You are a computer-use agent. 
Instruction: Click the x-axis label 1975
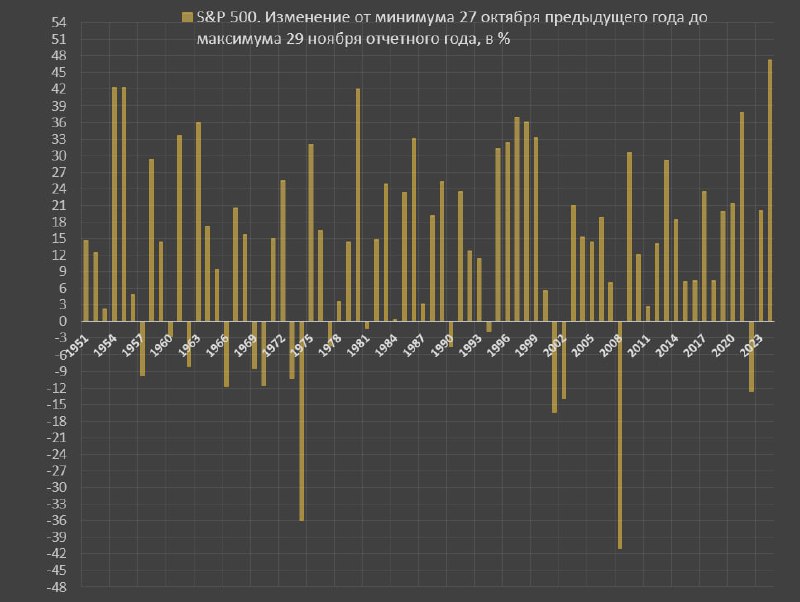click(x=302, y=346)
